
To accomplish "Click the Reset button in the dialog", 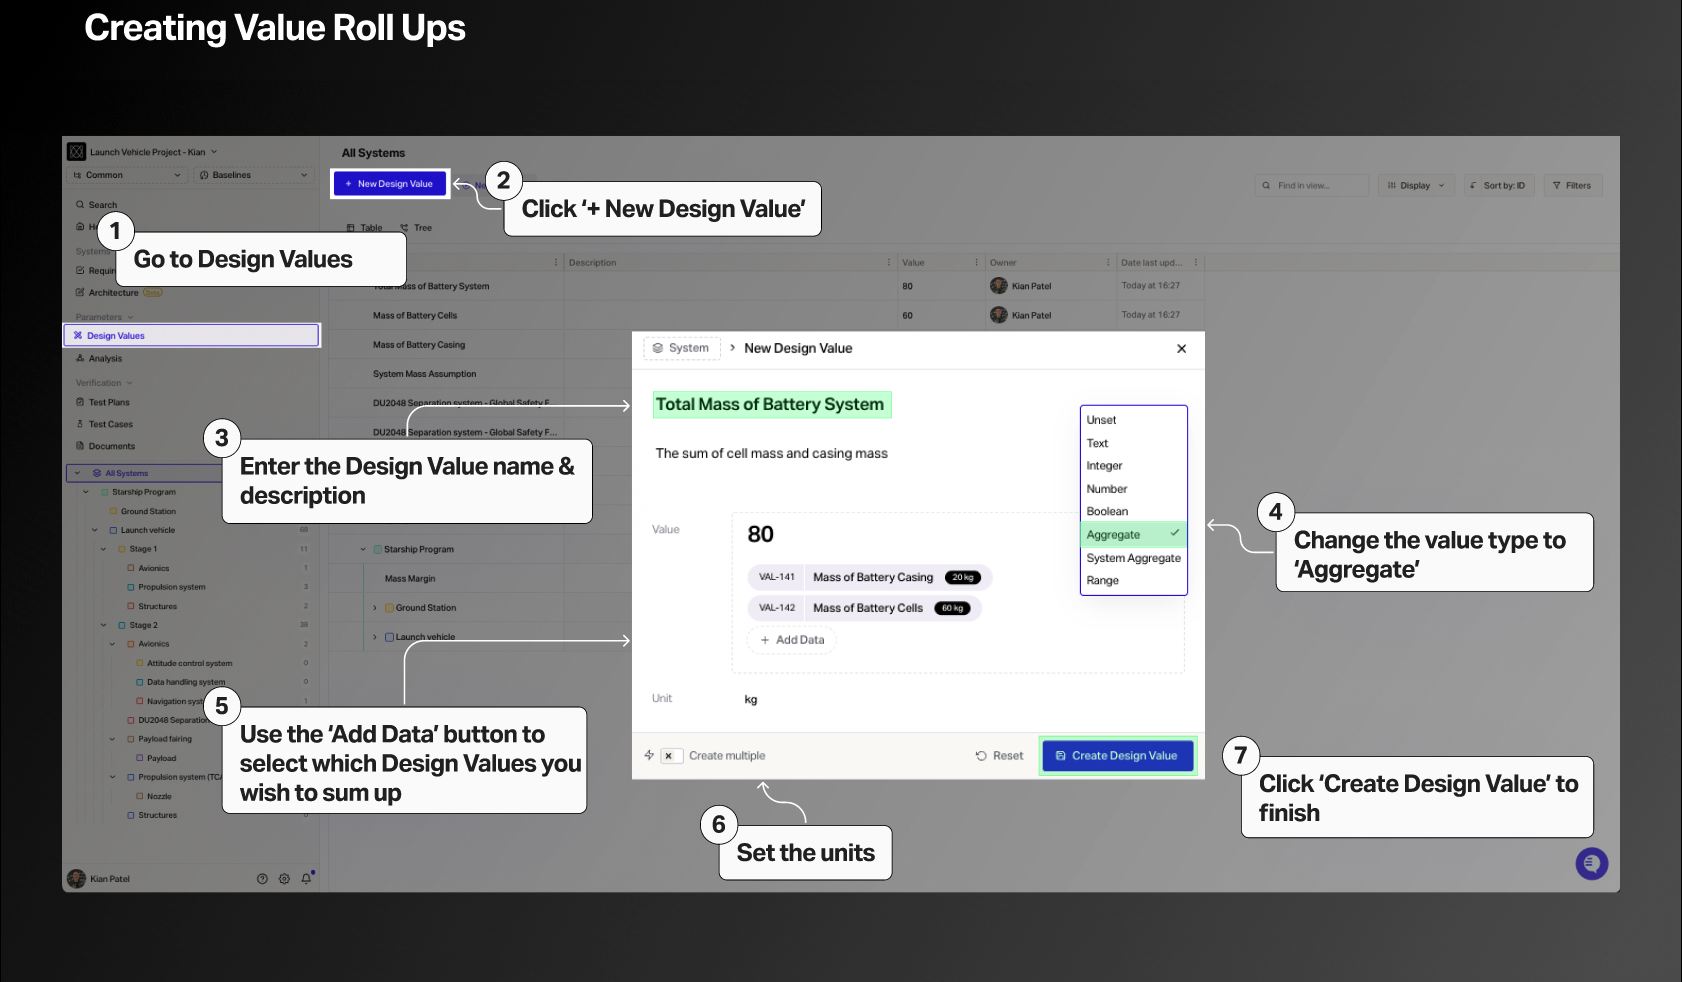I will 1000,756.
